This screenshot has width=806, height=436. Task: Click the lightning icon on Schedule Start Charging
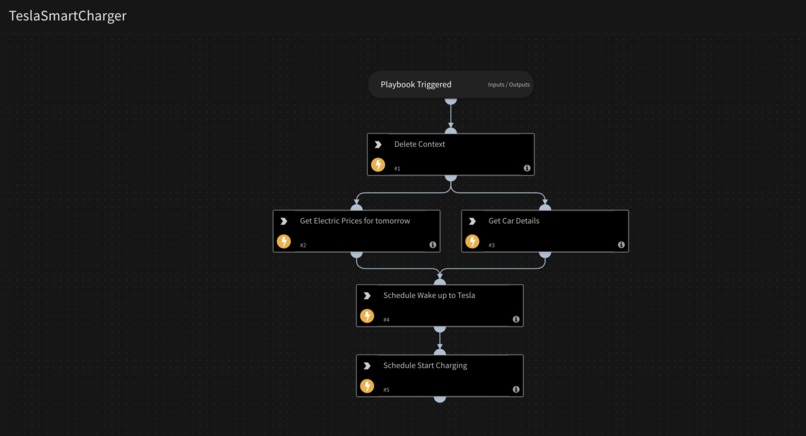(367, 386)
